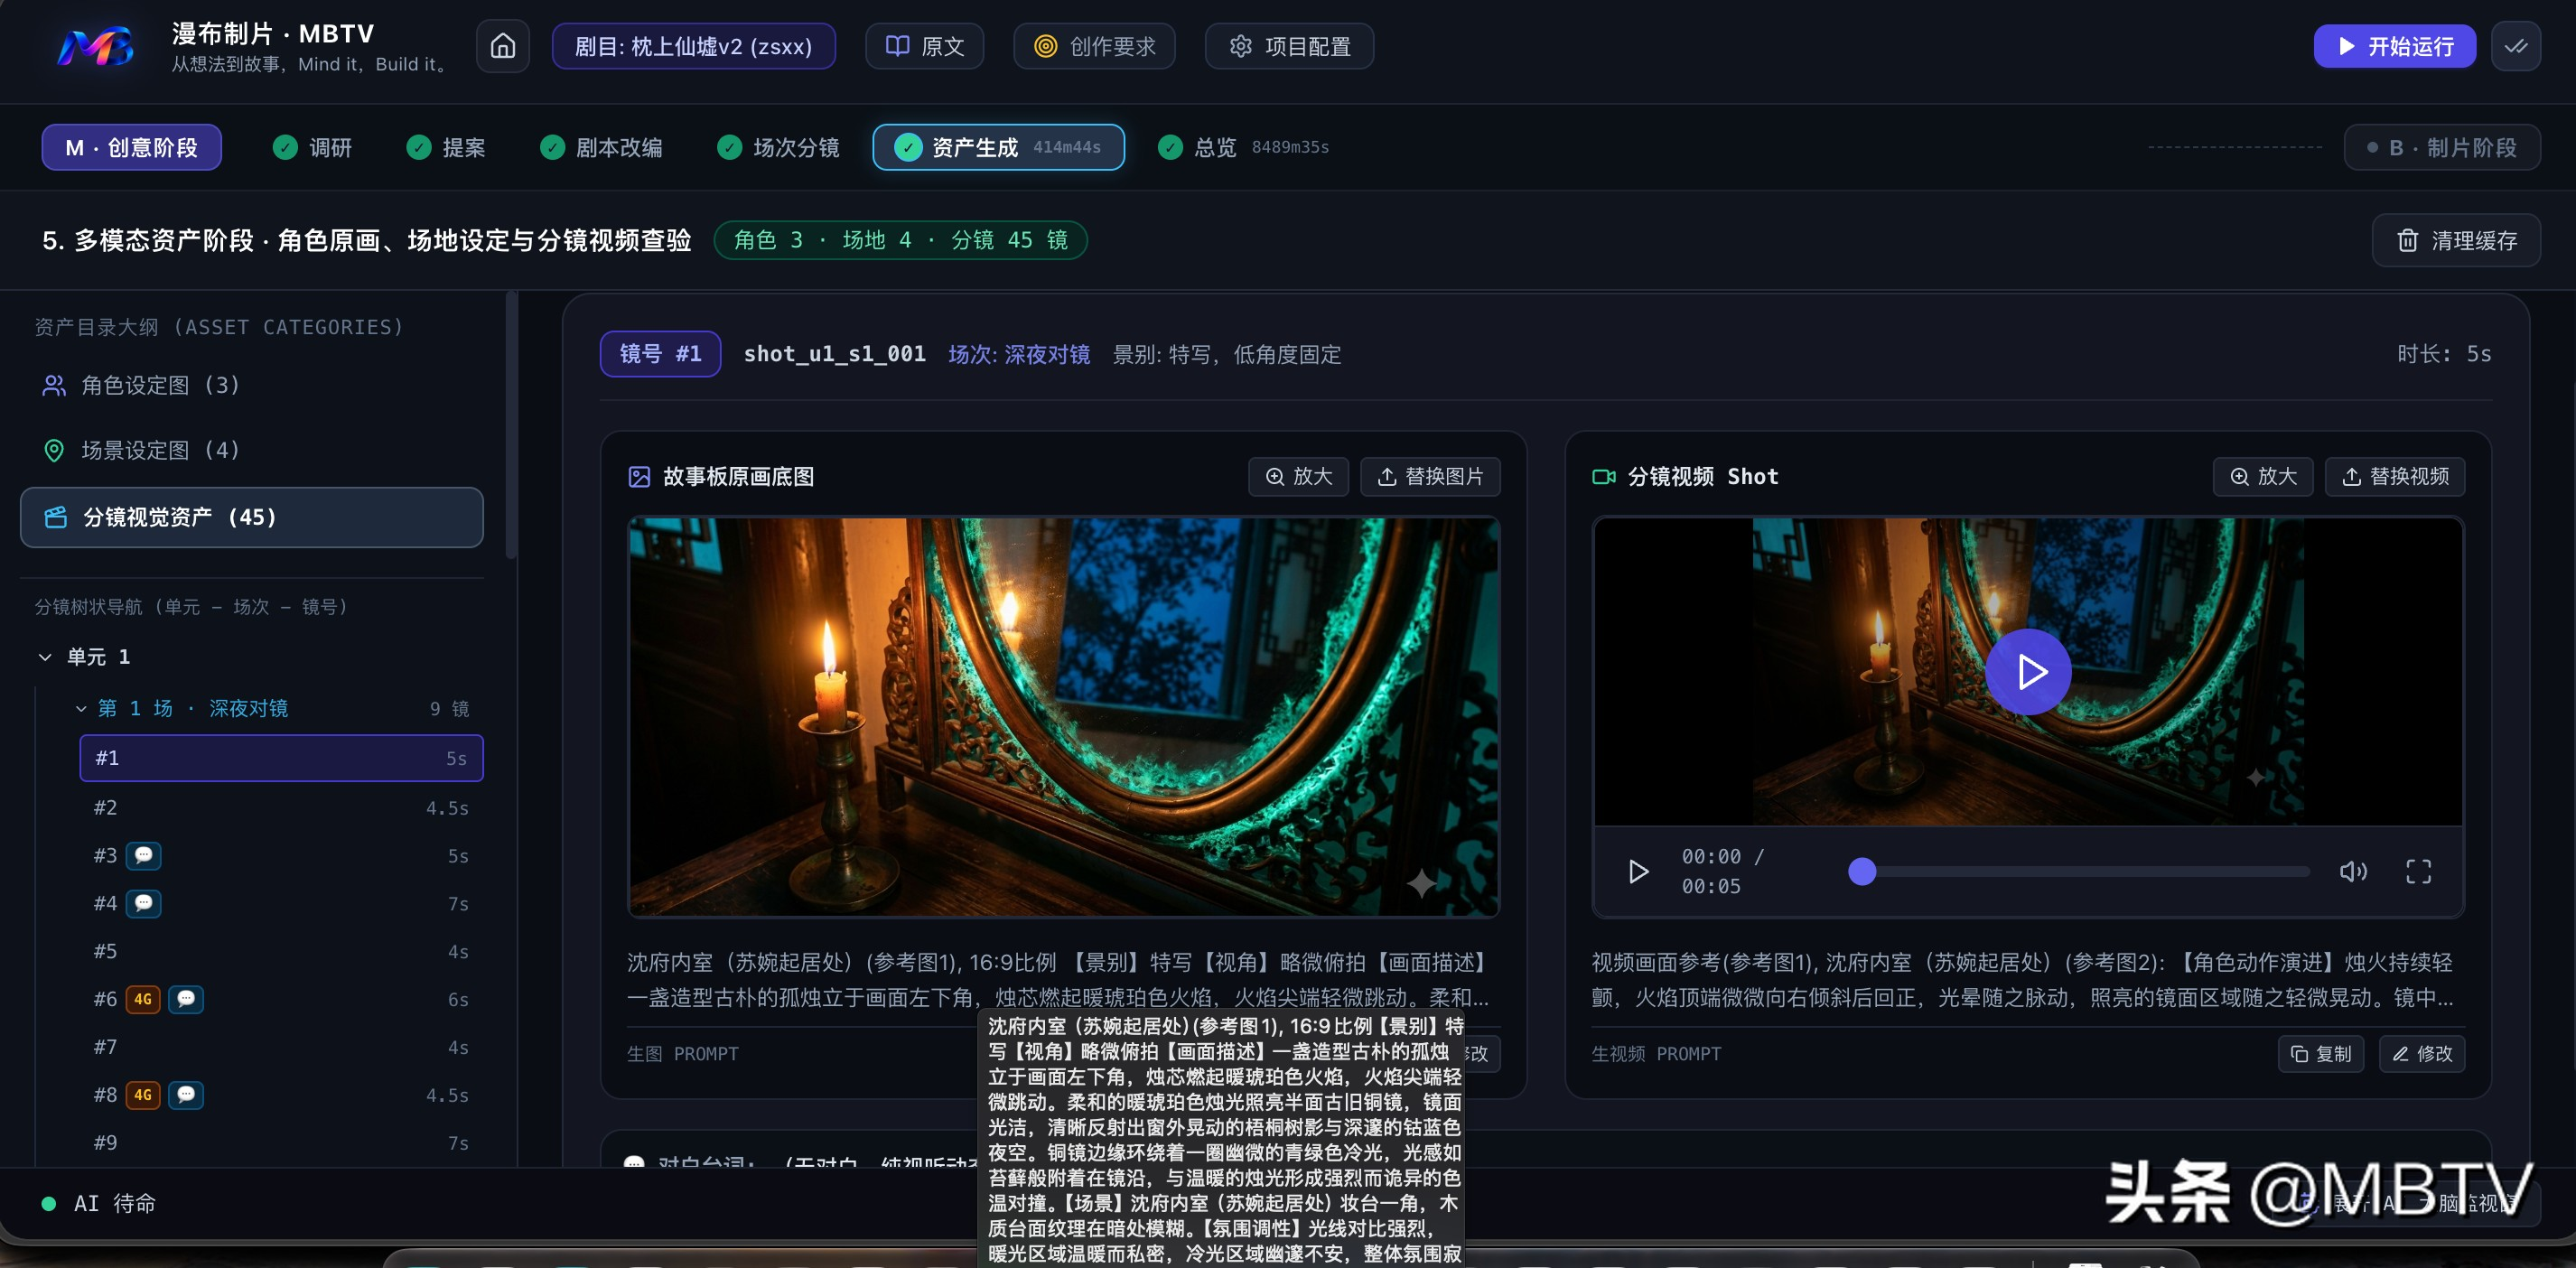Image resolution: width=2576 pixels, height=1268 pixels.
Task: Collapse the 单元 1 tree node
Action: [x=45, y=657]
